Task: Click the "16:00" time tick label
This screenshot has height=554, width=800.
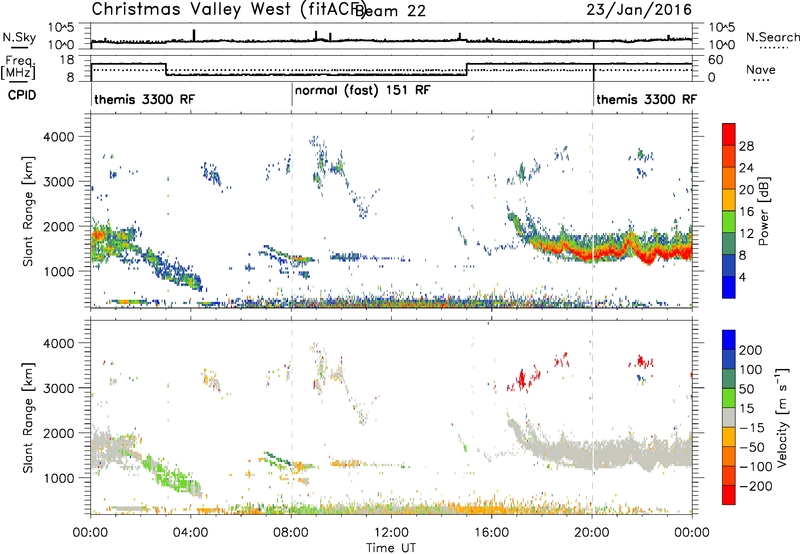Action: click(491, 532)
